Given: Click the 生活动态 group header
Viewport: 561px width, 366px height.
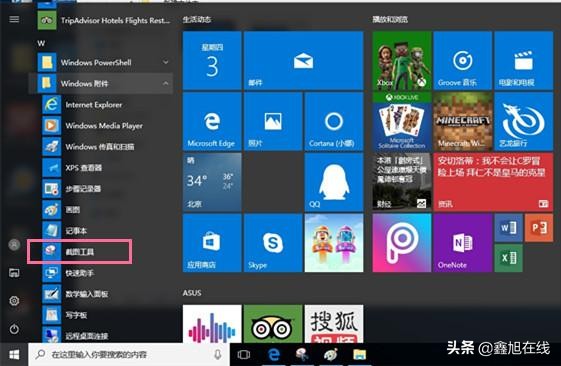Looking at the screenshot, I should coord(197,19).
